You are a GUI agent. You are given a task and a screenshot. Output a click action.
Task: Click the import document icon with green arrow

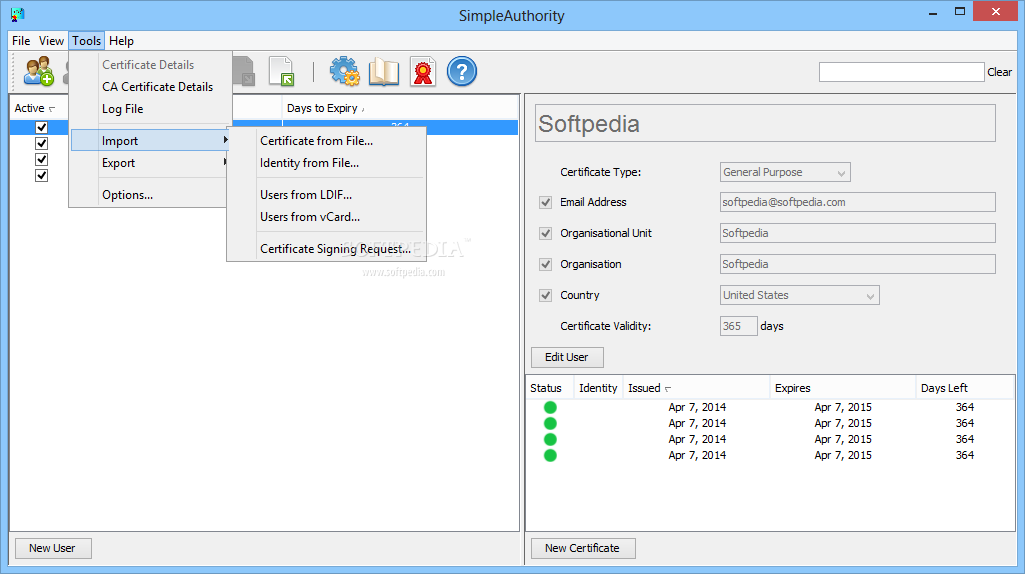(282, 71)
